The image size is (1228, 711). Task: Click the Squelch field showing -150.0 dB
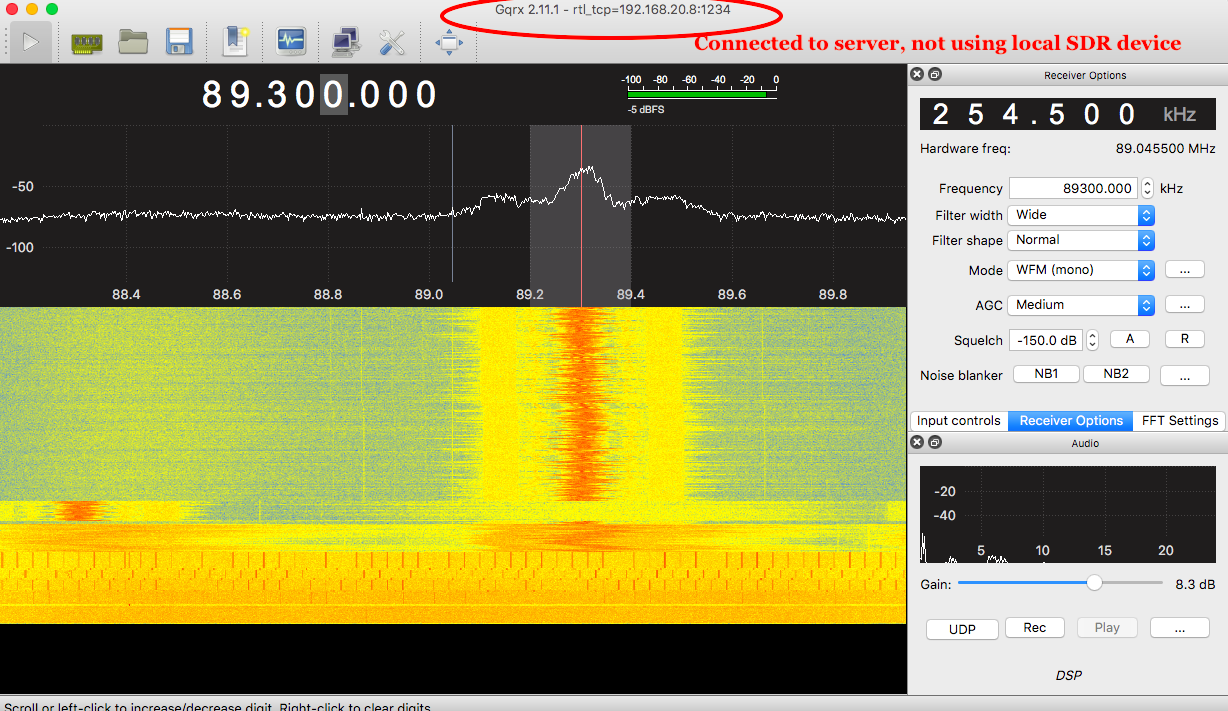click(1046, 340)
